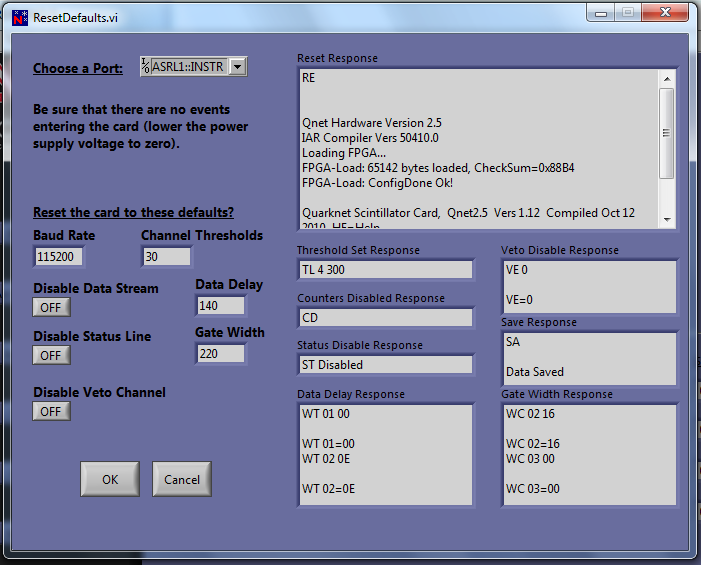Open the Choose a Port dropdown arrow

click(x=237, y=67)
